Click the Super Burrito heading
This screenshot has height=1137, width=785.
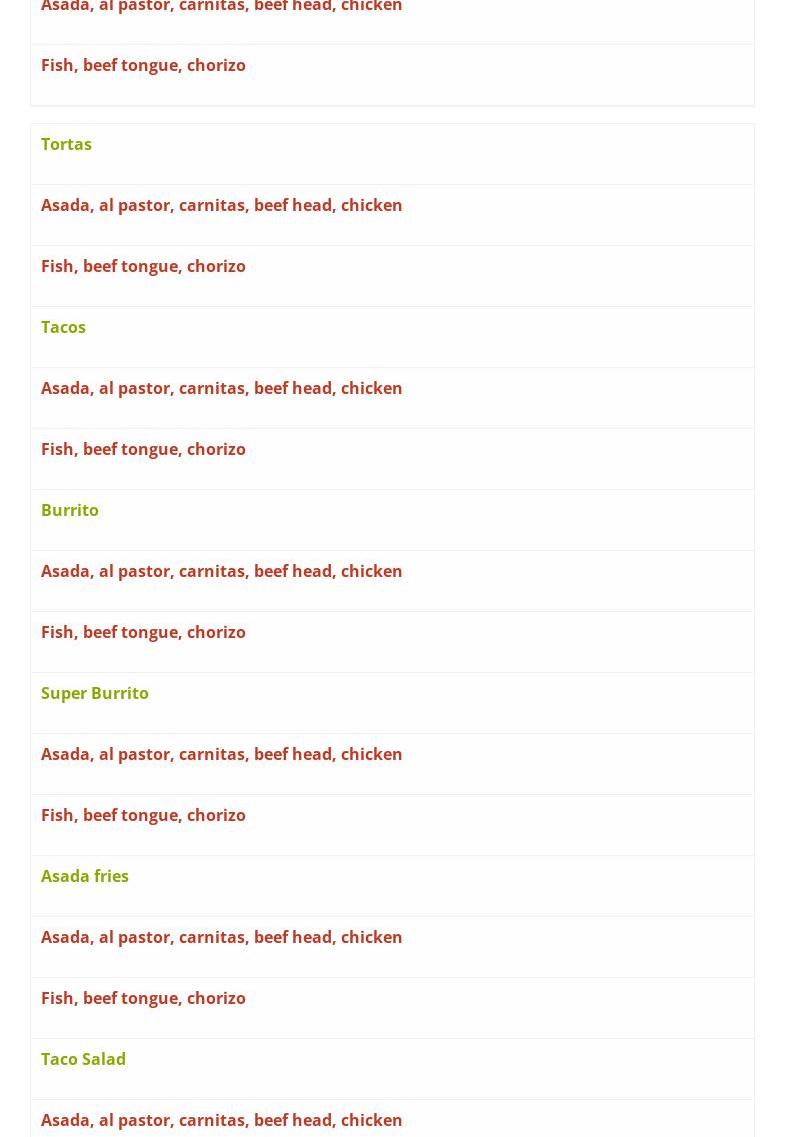95,693
